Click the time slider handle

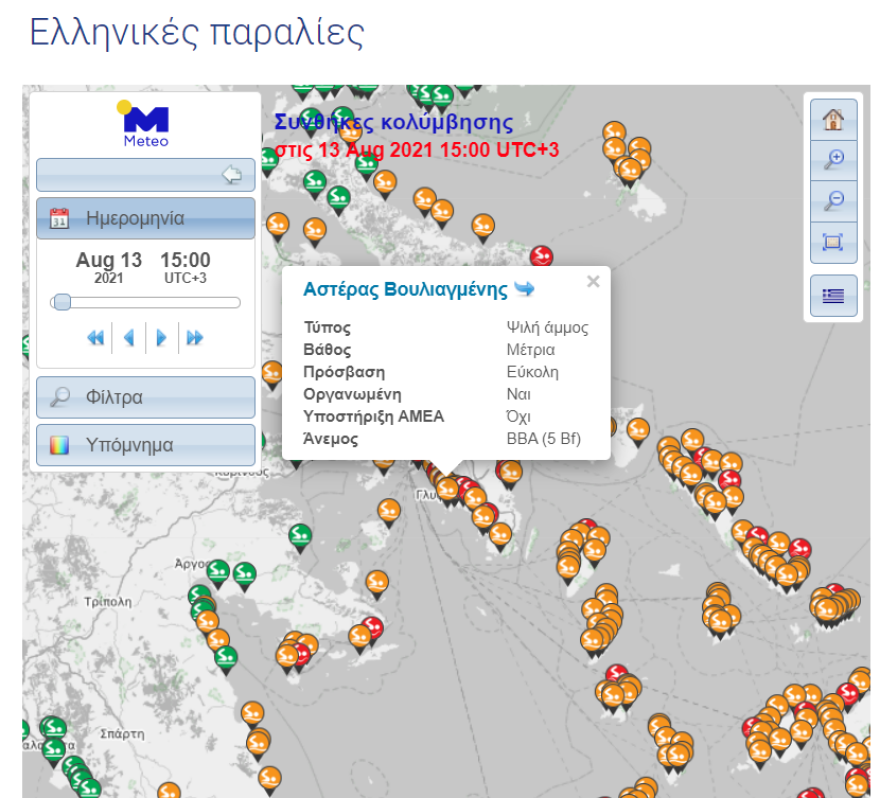coord(62,302)
